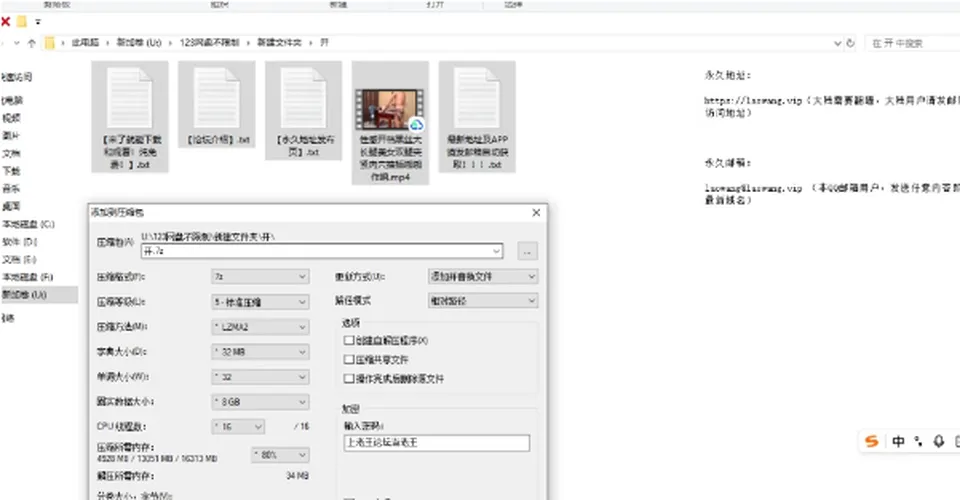The image size is (960, 500).
Task: Select the mp4 video file thumbnail
Action: tap(389, 109)
